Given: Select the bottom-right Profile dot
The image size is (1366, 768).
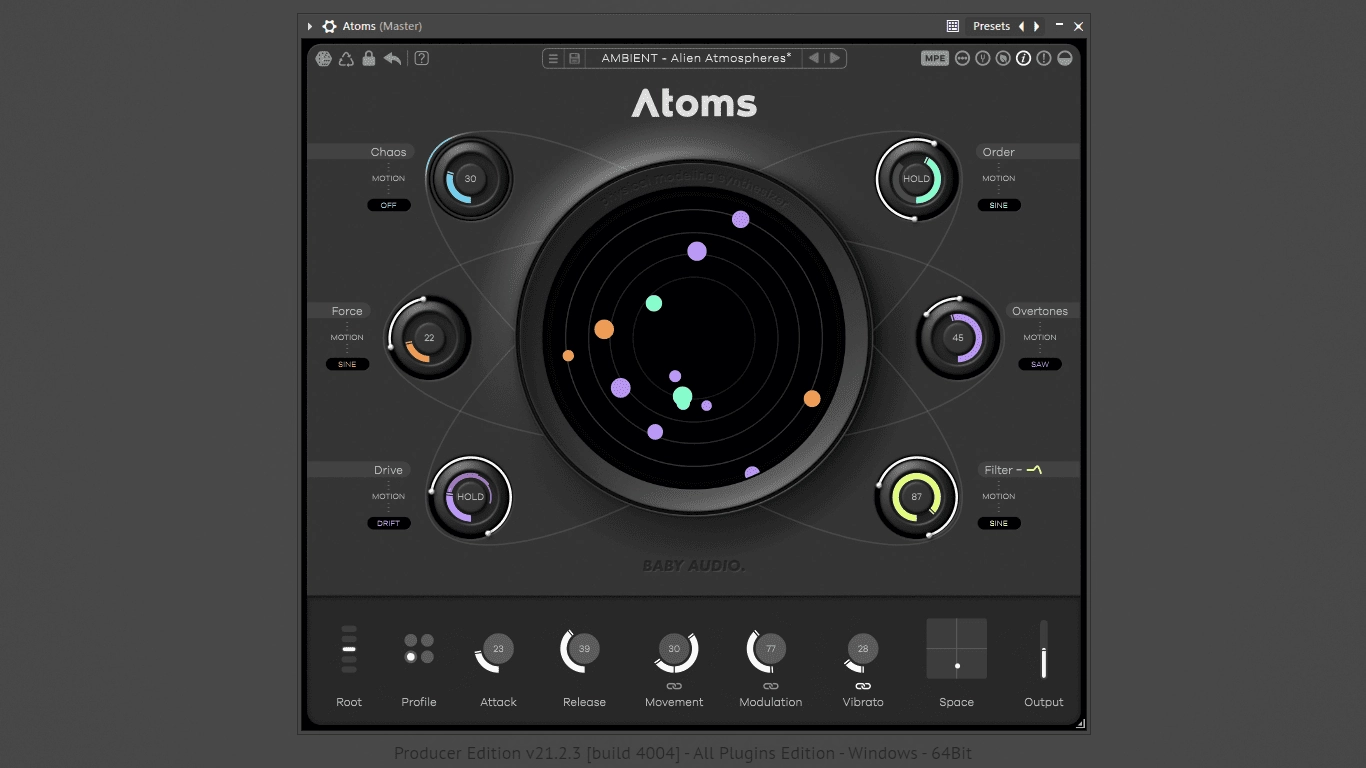Looking at the screenshot, I should tap(427, 657).
